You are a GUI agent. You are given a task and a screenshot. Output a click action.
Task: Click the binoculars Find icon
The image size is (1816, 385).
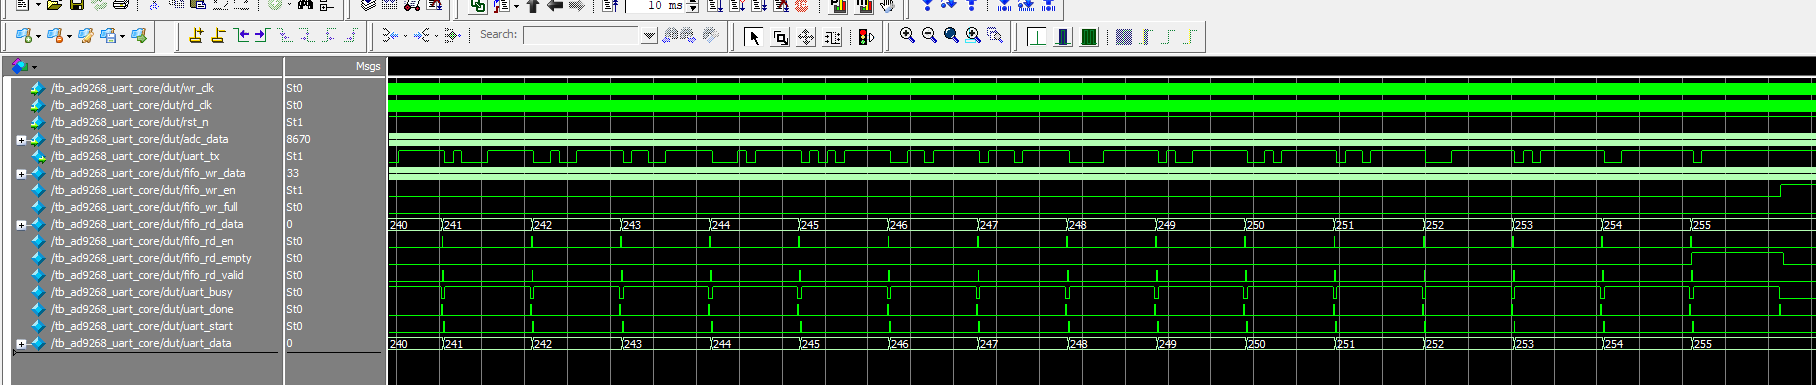306,5
